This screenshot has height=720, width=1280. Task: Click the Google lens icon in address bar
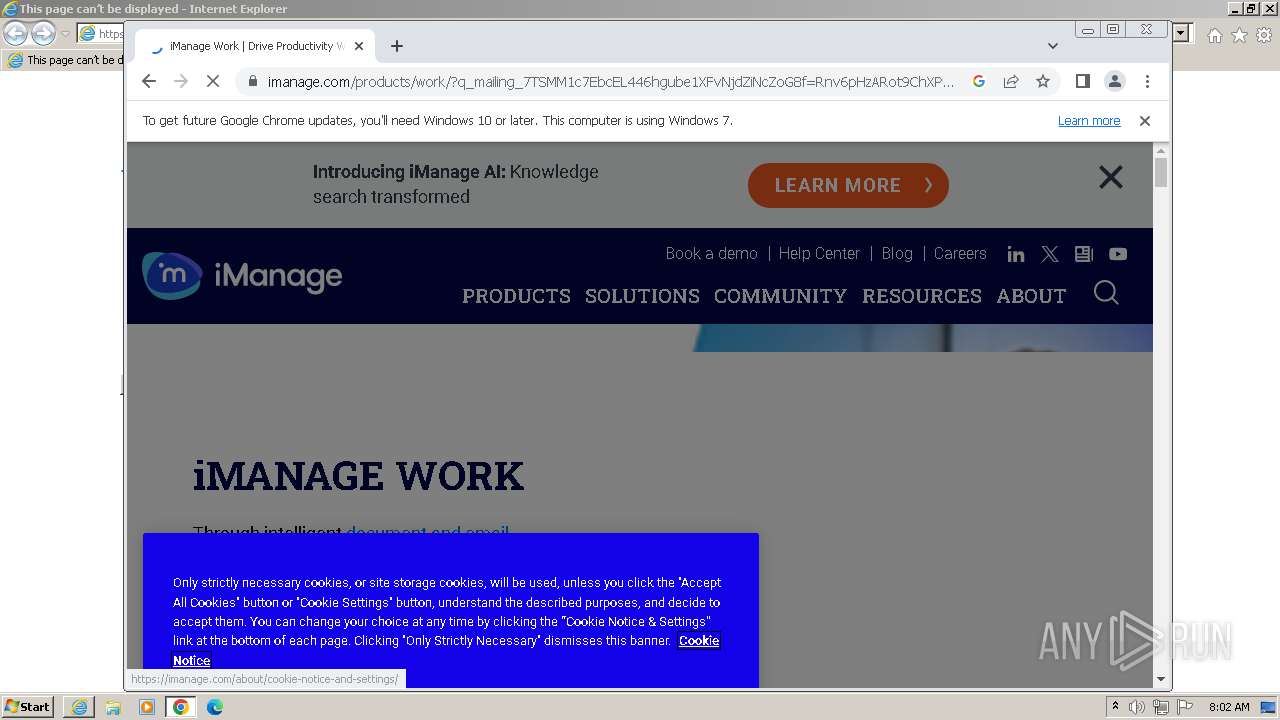(x=979, y=82)
